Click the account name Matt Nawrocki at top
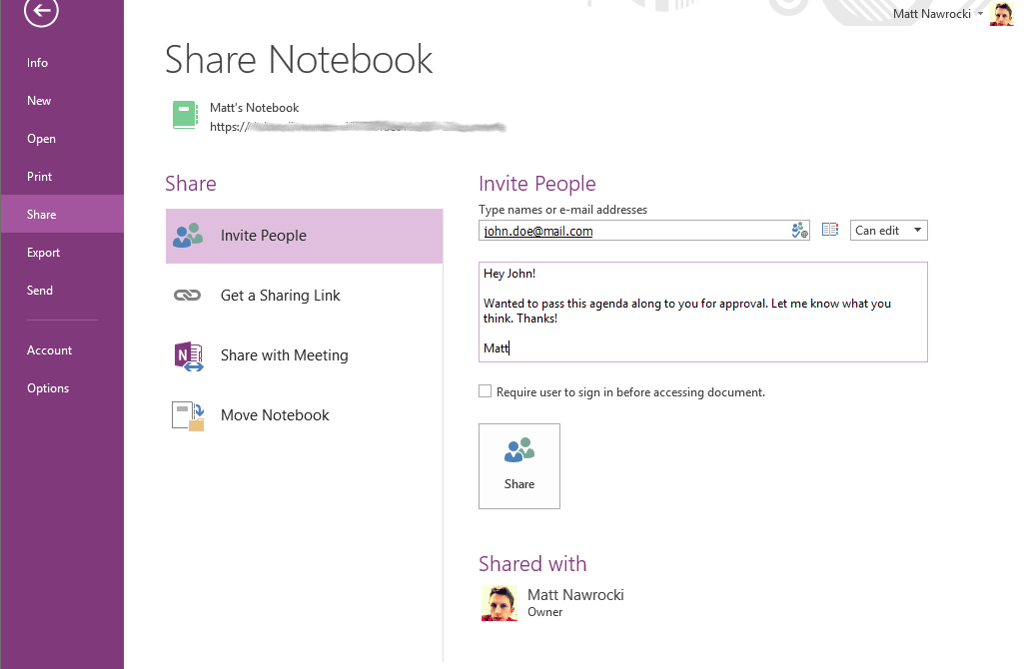 931,14
